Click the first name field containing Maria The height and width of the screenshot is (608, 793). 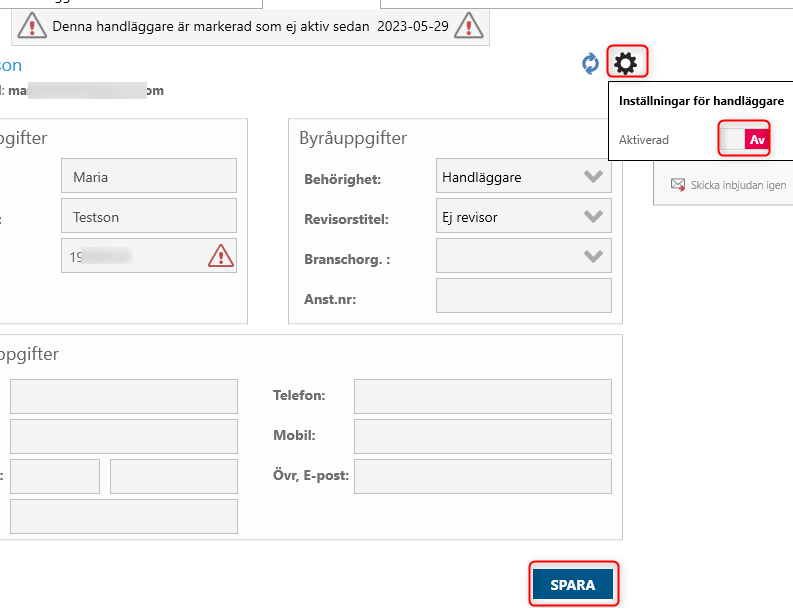(x=149, y=176)
